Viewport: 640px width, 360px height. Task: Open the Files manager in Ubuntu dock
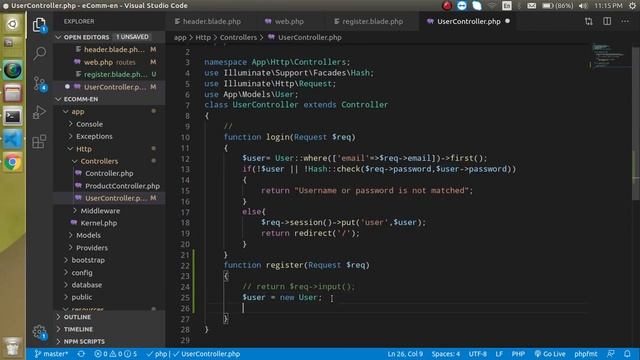13,93
